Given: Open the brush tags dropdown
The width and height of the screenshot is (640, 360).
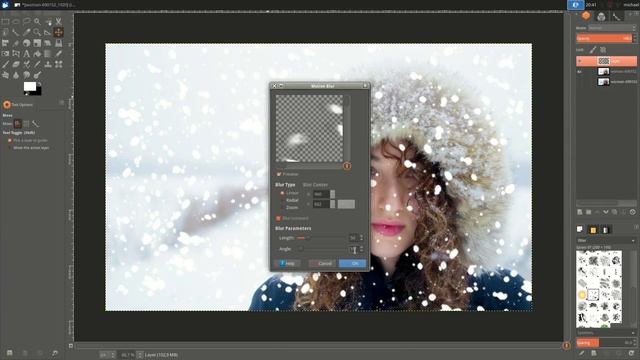Looking at the screenshot, I should click(x=606, y=333).
